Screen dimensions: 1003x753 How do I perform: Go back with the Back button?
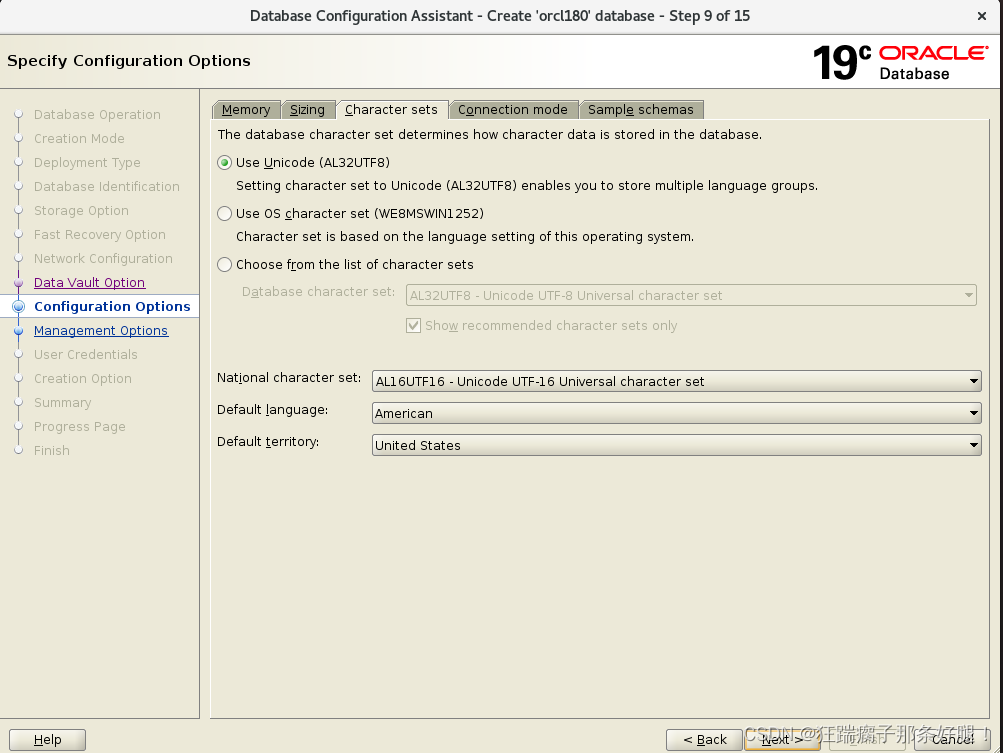(704, 740)
